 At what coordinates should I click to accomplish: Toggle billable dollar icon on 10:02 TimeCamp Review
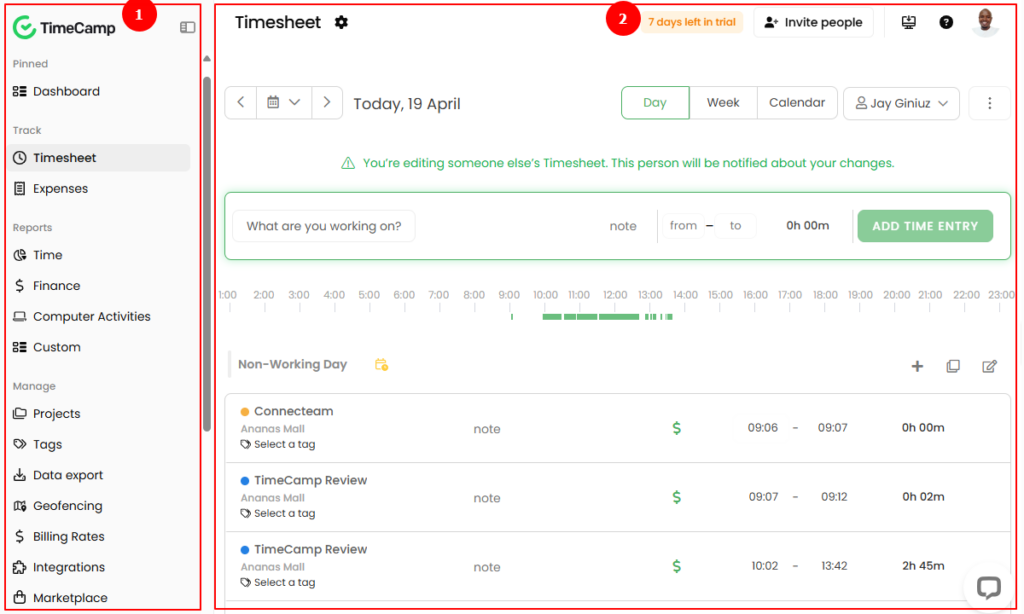coord(677,566)
